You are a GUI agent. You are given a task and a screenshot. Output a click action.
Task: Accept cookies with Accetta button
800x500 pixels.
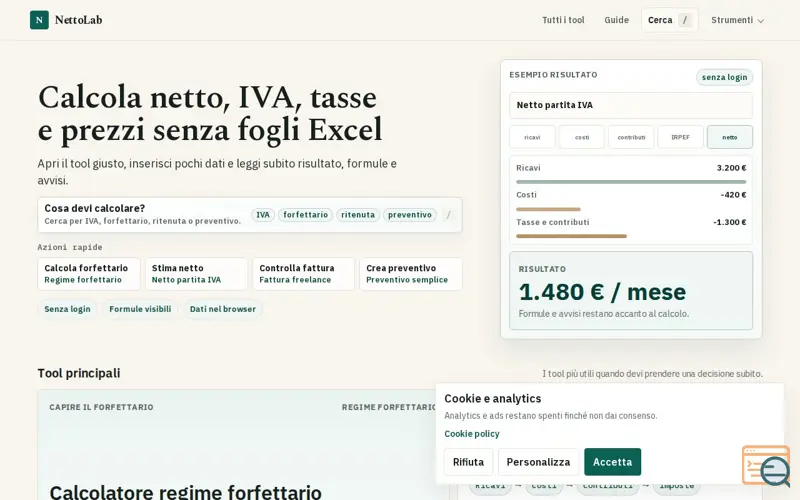point(612,462)
